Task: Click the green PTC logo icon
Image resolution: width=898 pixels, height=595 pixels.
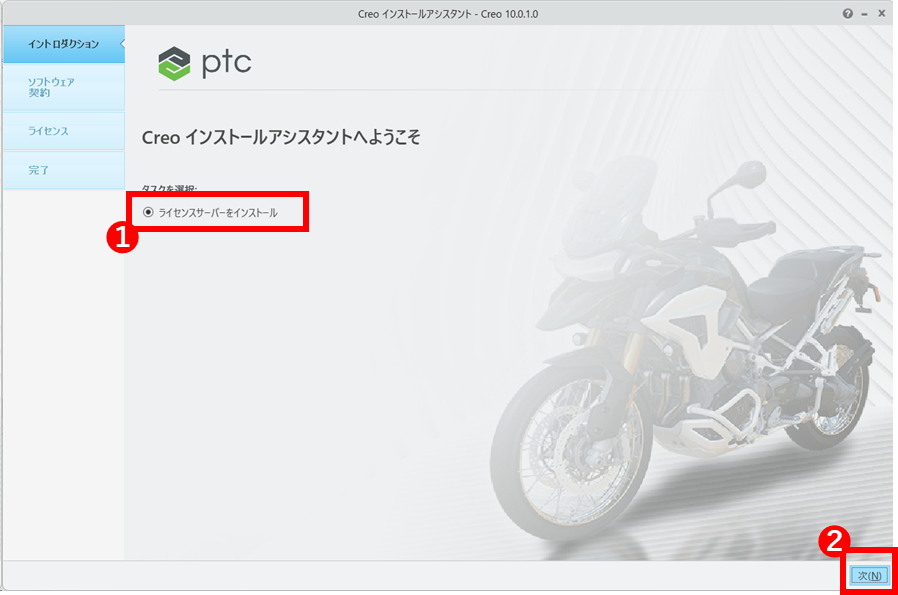Action: click(174, 63)
